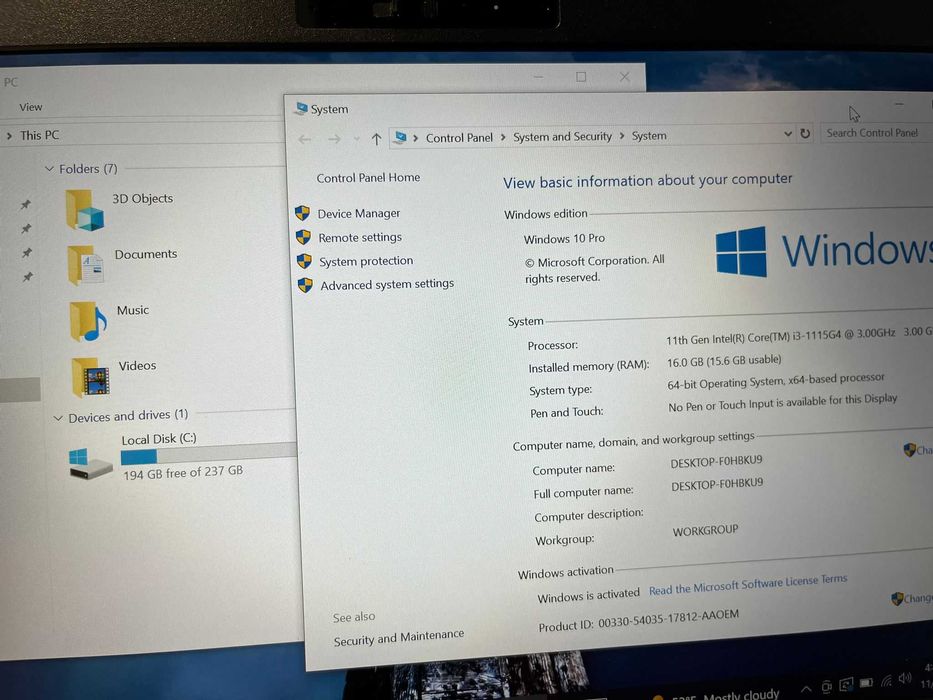Click the Wi-Fi network icon in tray

click(887, 680)
